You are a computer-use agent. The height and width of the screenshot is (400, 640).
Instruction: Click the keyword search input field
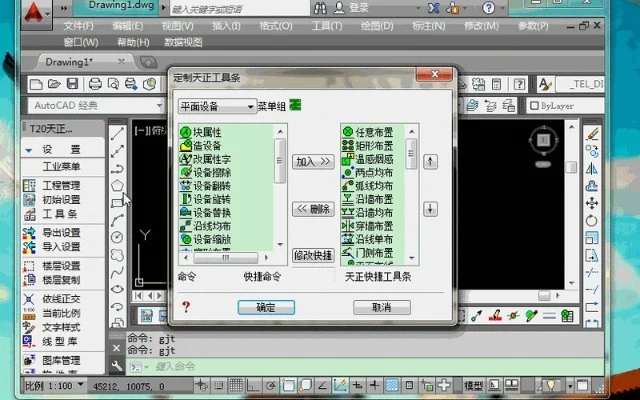[239, 8]
